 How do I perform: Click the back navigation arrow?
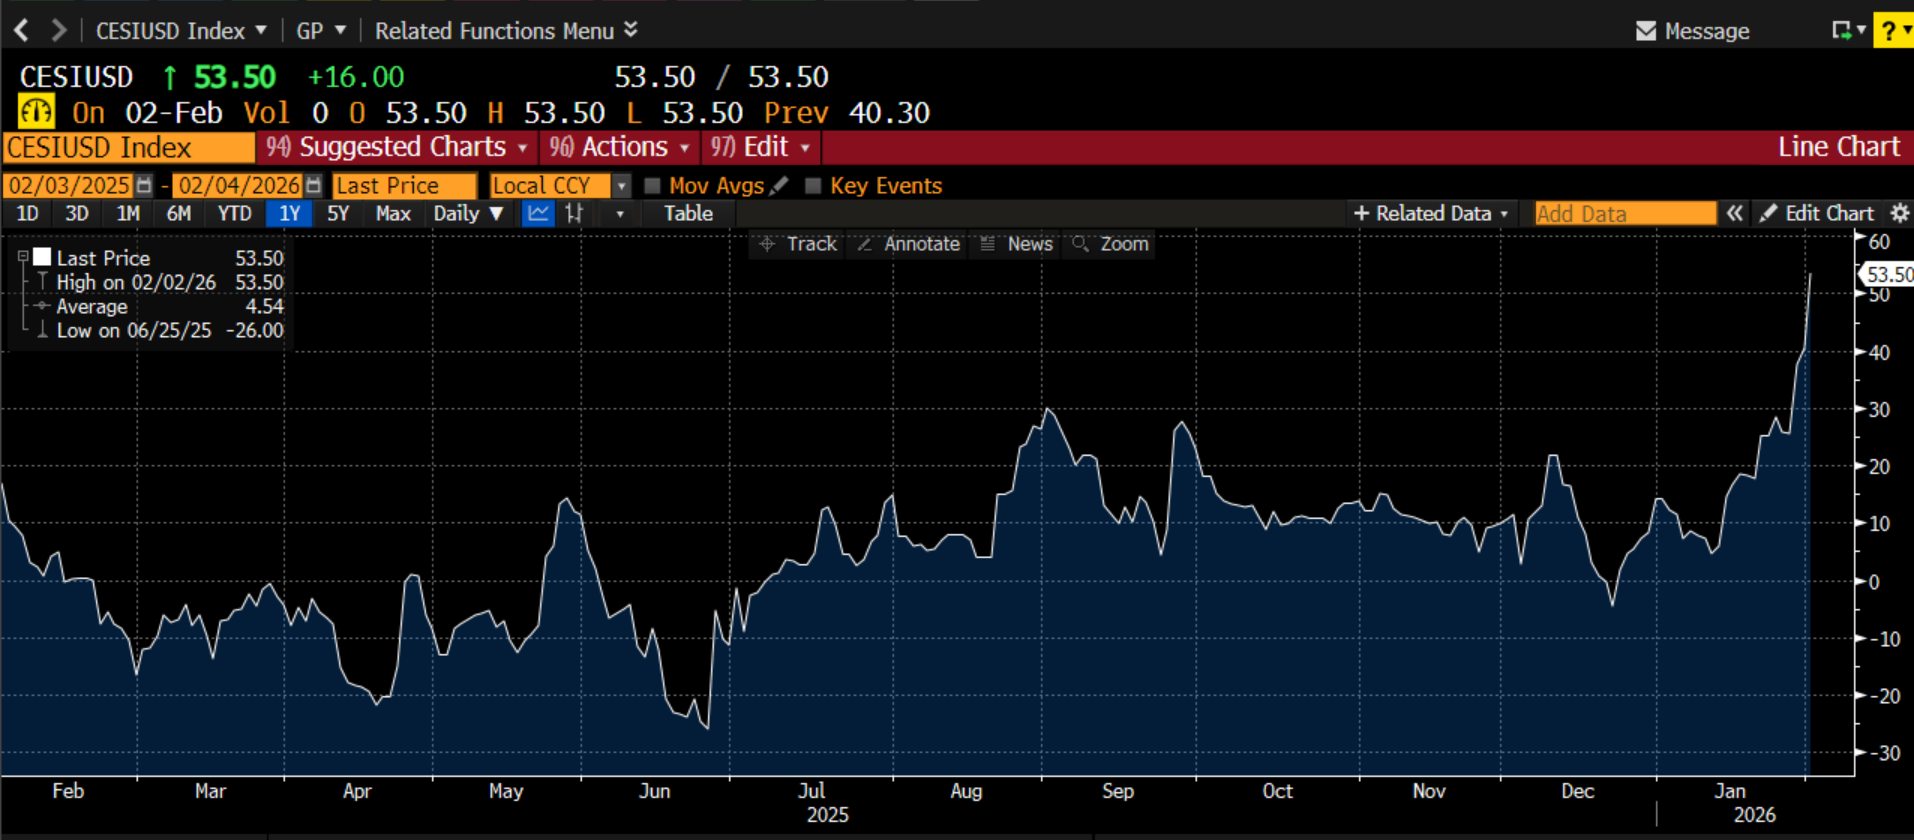[21, 31]
